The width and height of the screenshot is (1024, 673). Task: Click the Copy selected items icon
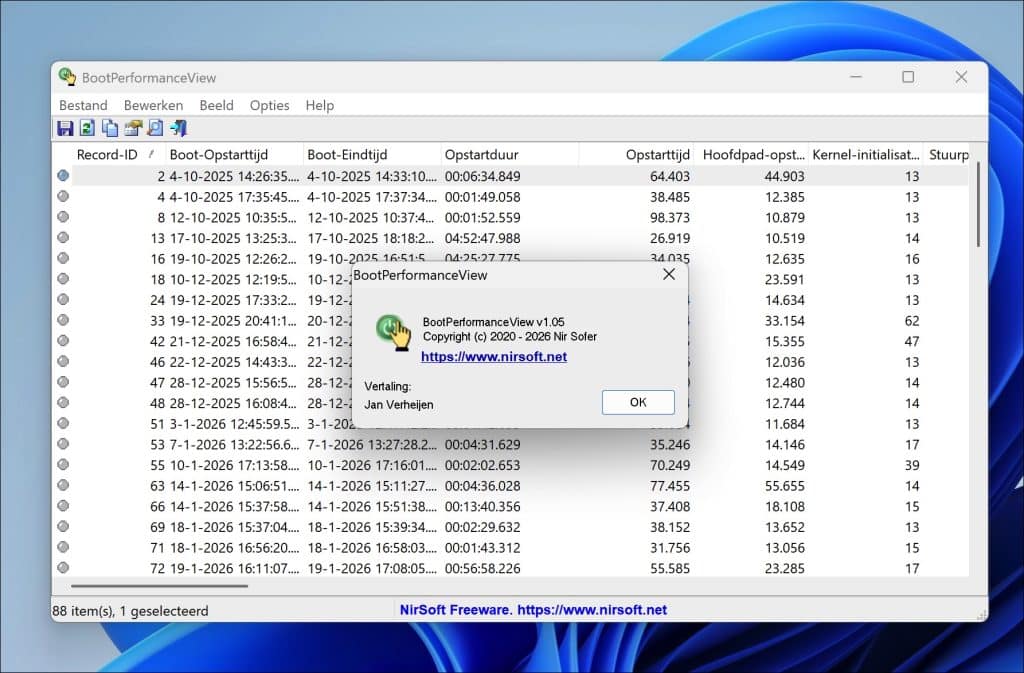[110, 128]
